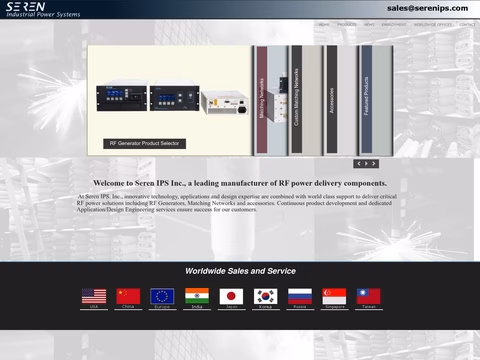Open the Products menu item
Viewport: 480px width, 360px height.
(x=347, y=25)
